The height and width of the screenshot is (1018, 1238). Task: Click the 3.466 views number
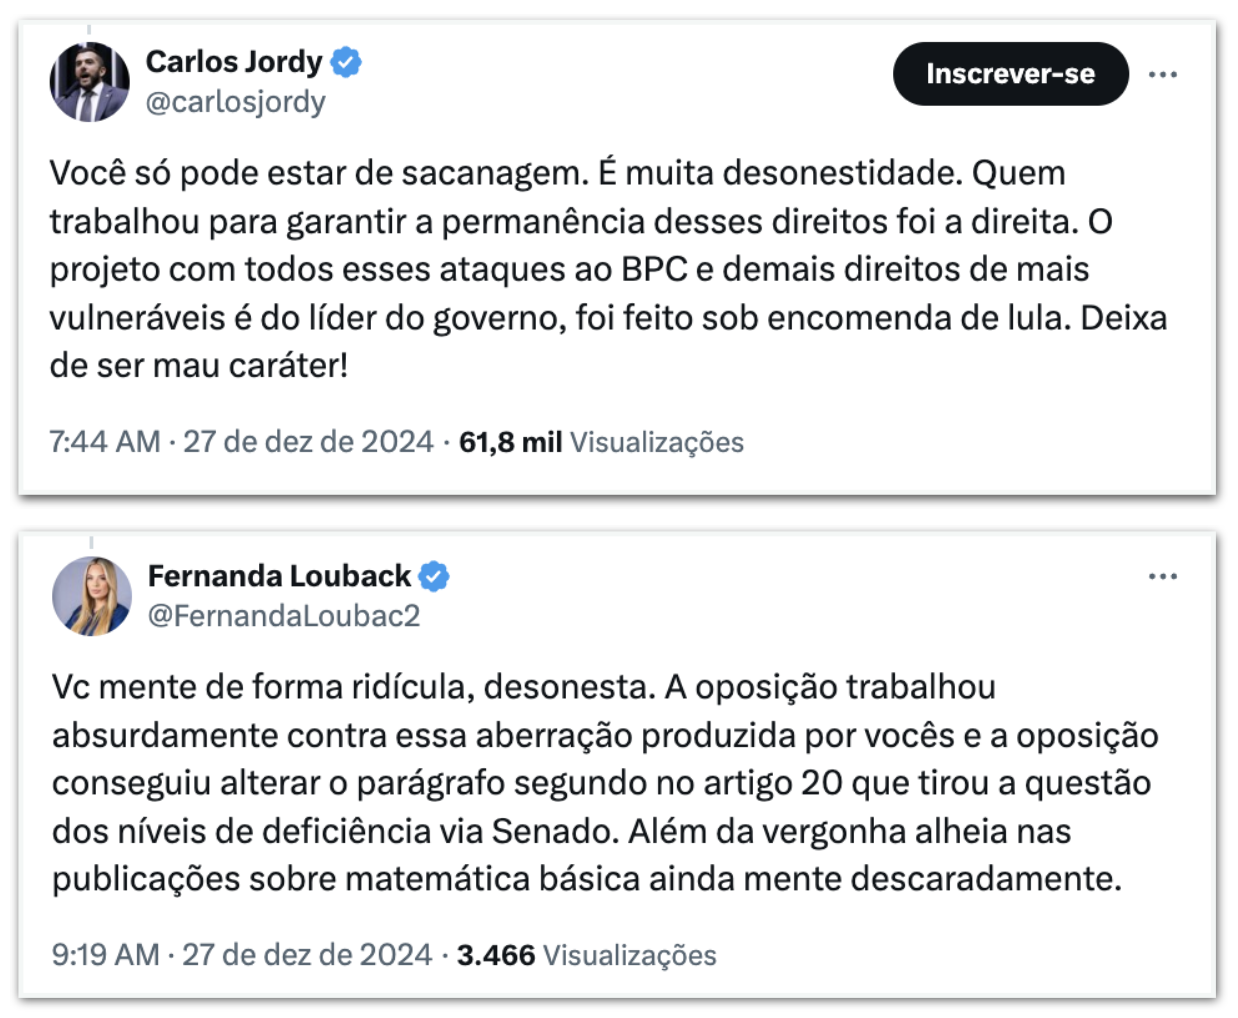tap(496, 955)
